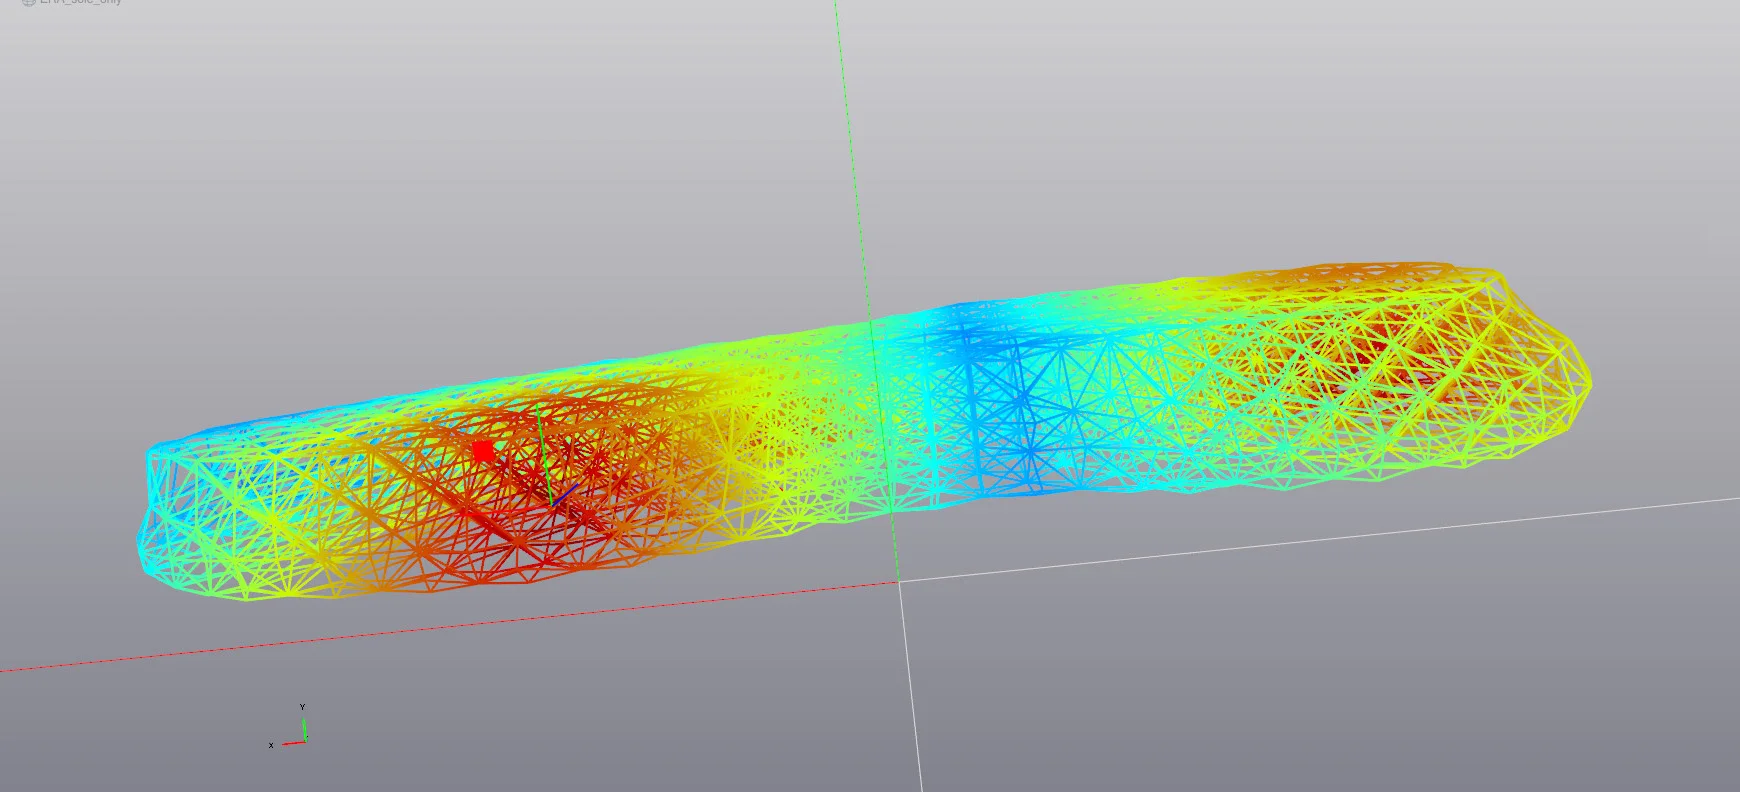Image resolution: width=1740 pixels, height=792 pixels.
Task: Select the blue axis handle on the gizmo
Action: pos(566,494)
